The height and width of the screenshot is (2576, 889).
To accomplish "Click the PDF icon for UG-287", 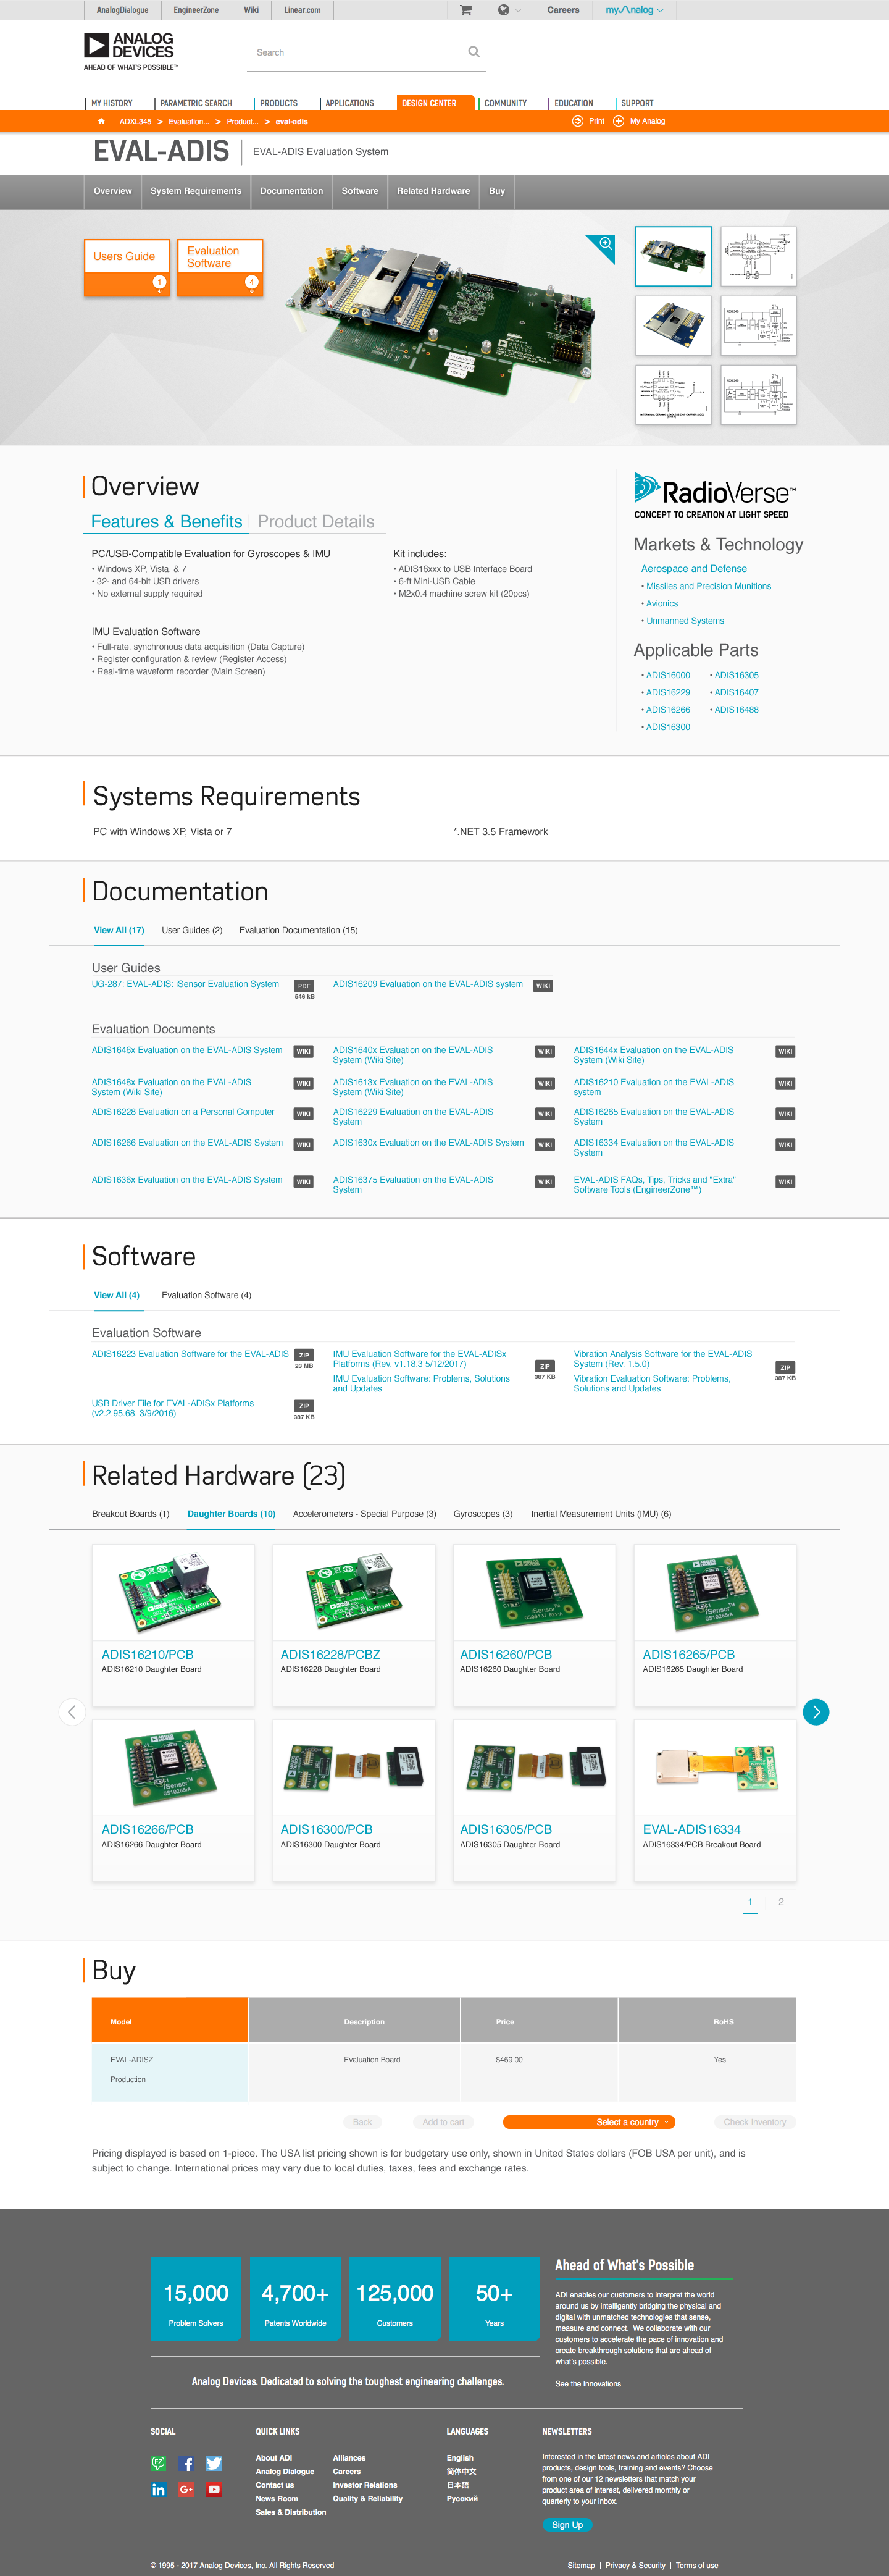I will coord(304,986).
